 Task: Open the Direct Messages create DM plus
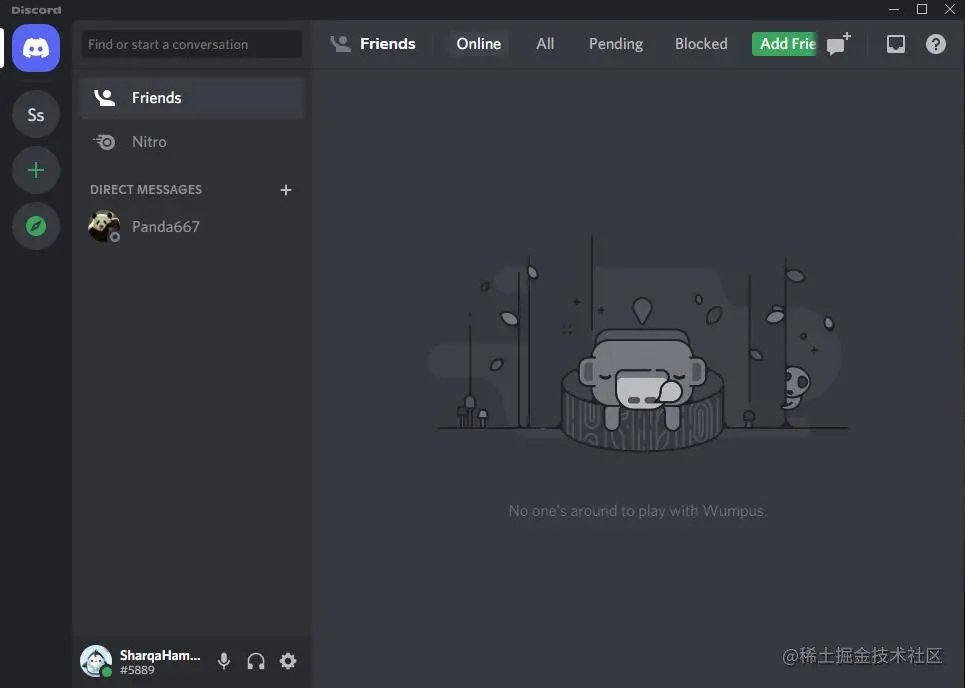[286, 189]
